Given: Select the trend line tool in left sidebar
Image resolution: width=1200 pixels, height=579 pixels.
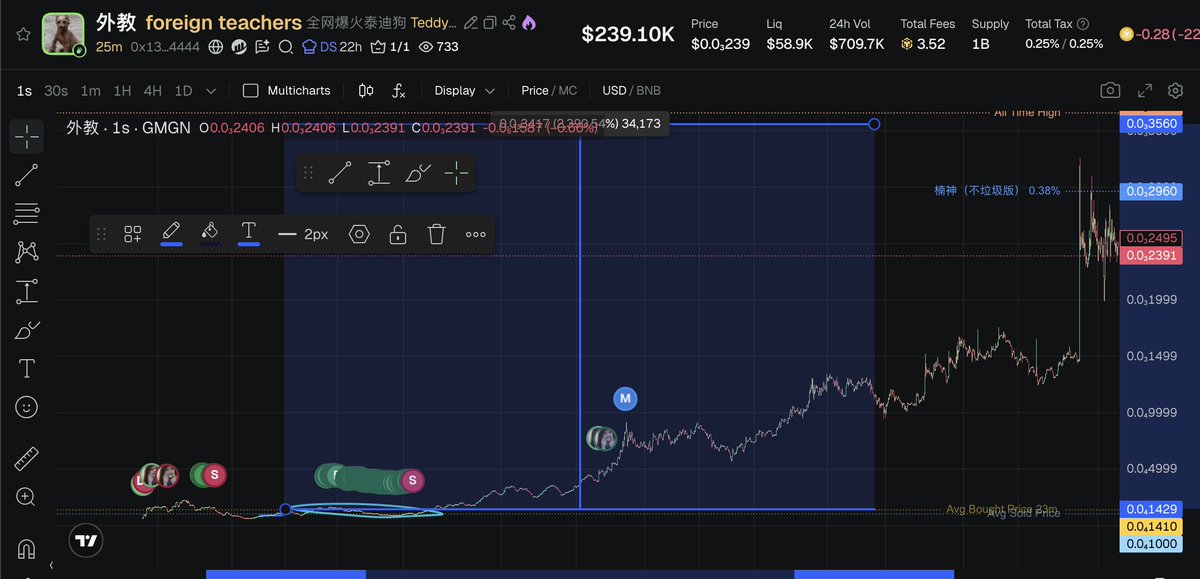Looking at the screenshot, I should click(x=26, y=175).
